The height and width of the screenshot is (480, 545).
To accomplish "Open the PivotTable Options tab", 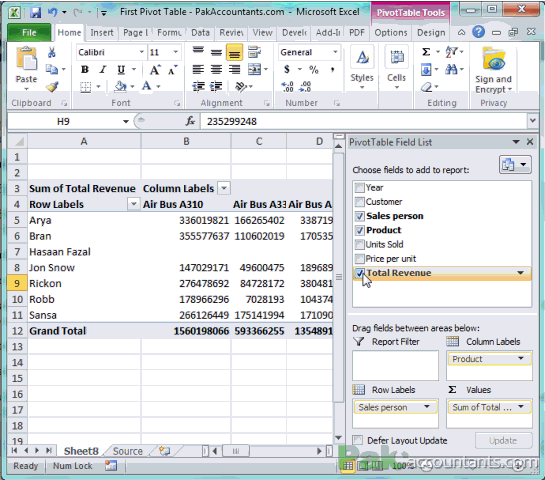I will [x=391, y=33].
